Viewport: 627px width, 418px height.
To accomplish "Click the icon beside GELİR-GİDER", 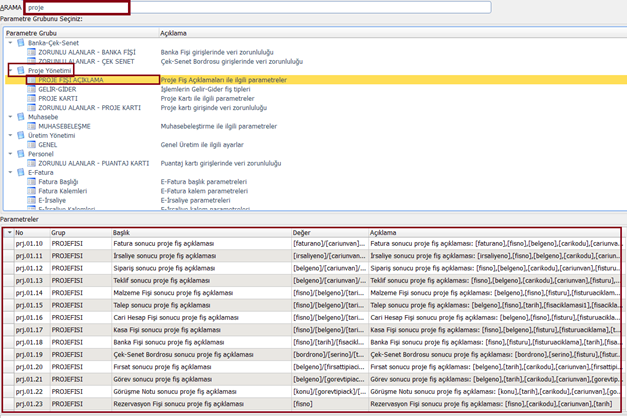I will pyautogui.click(x=32, y=89).
